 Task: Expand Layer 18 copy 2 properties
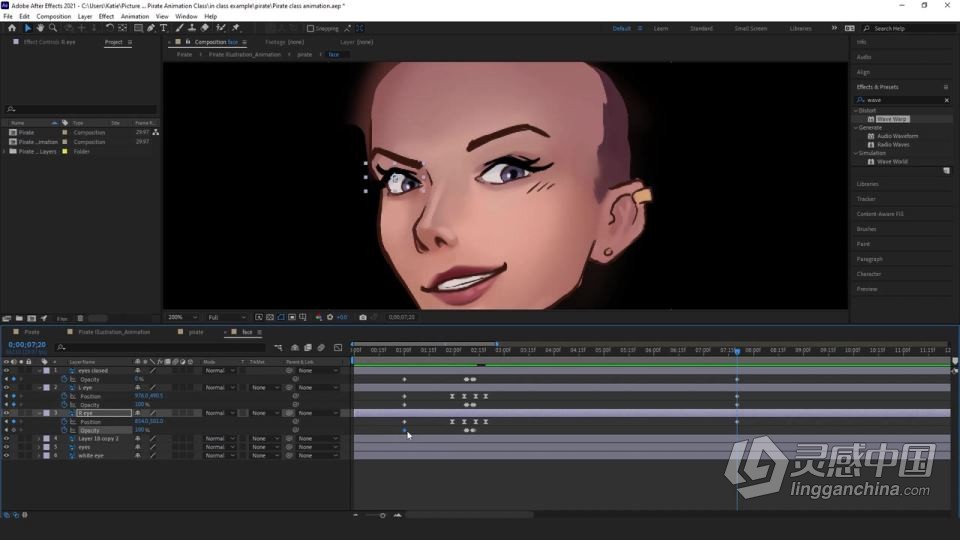click(x=39, y=438)
